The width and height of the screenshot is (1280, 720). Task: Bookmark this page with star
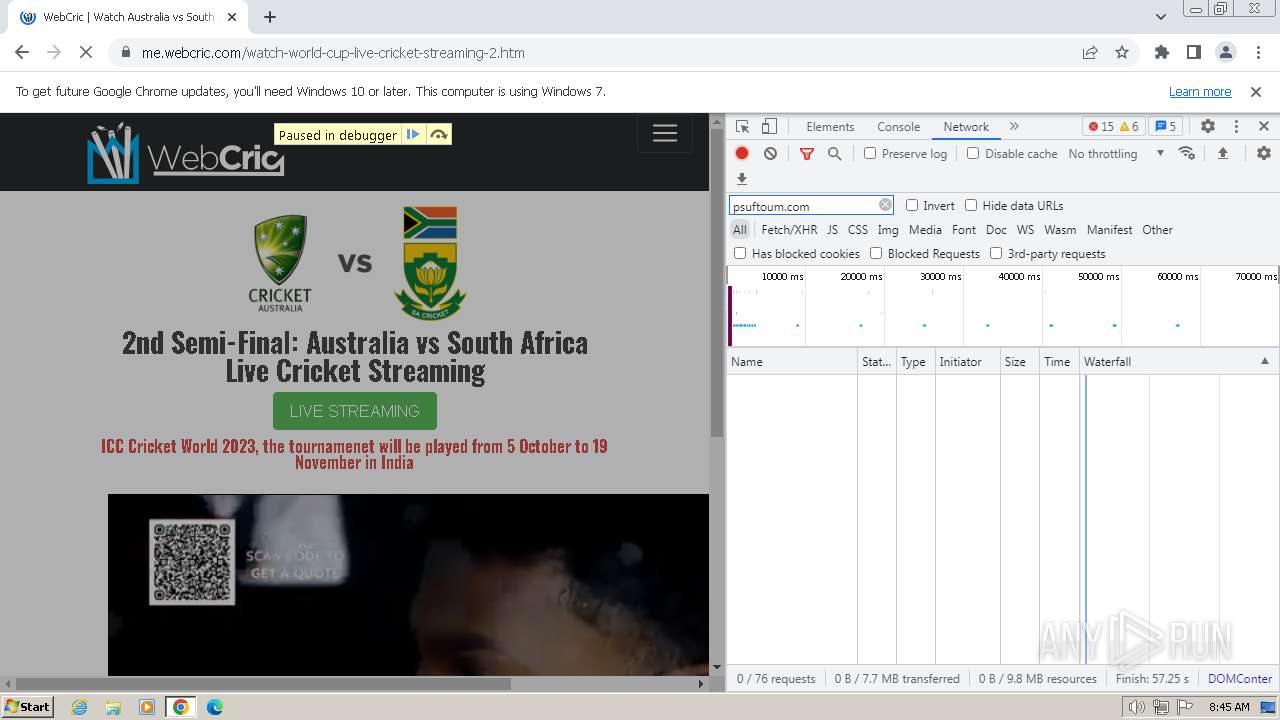[1122, 53]
